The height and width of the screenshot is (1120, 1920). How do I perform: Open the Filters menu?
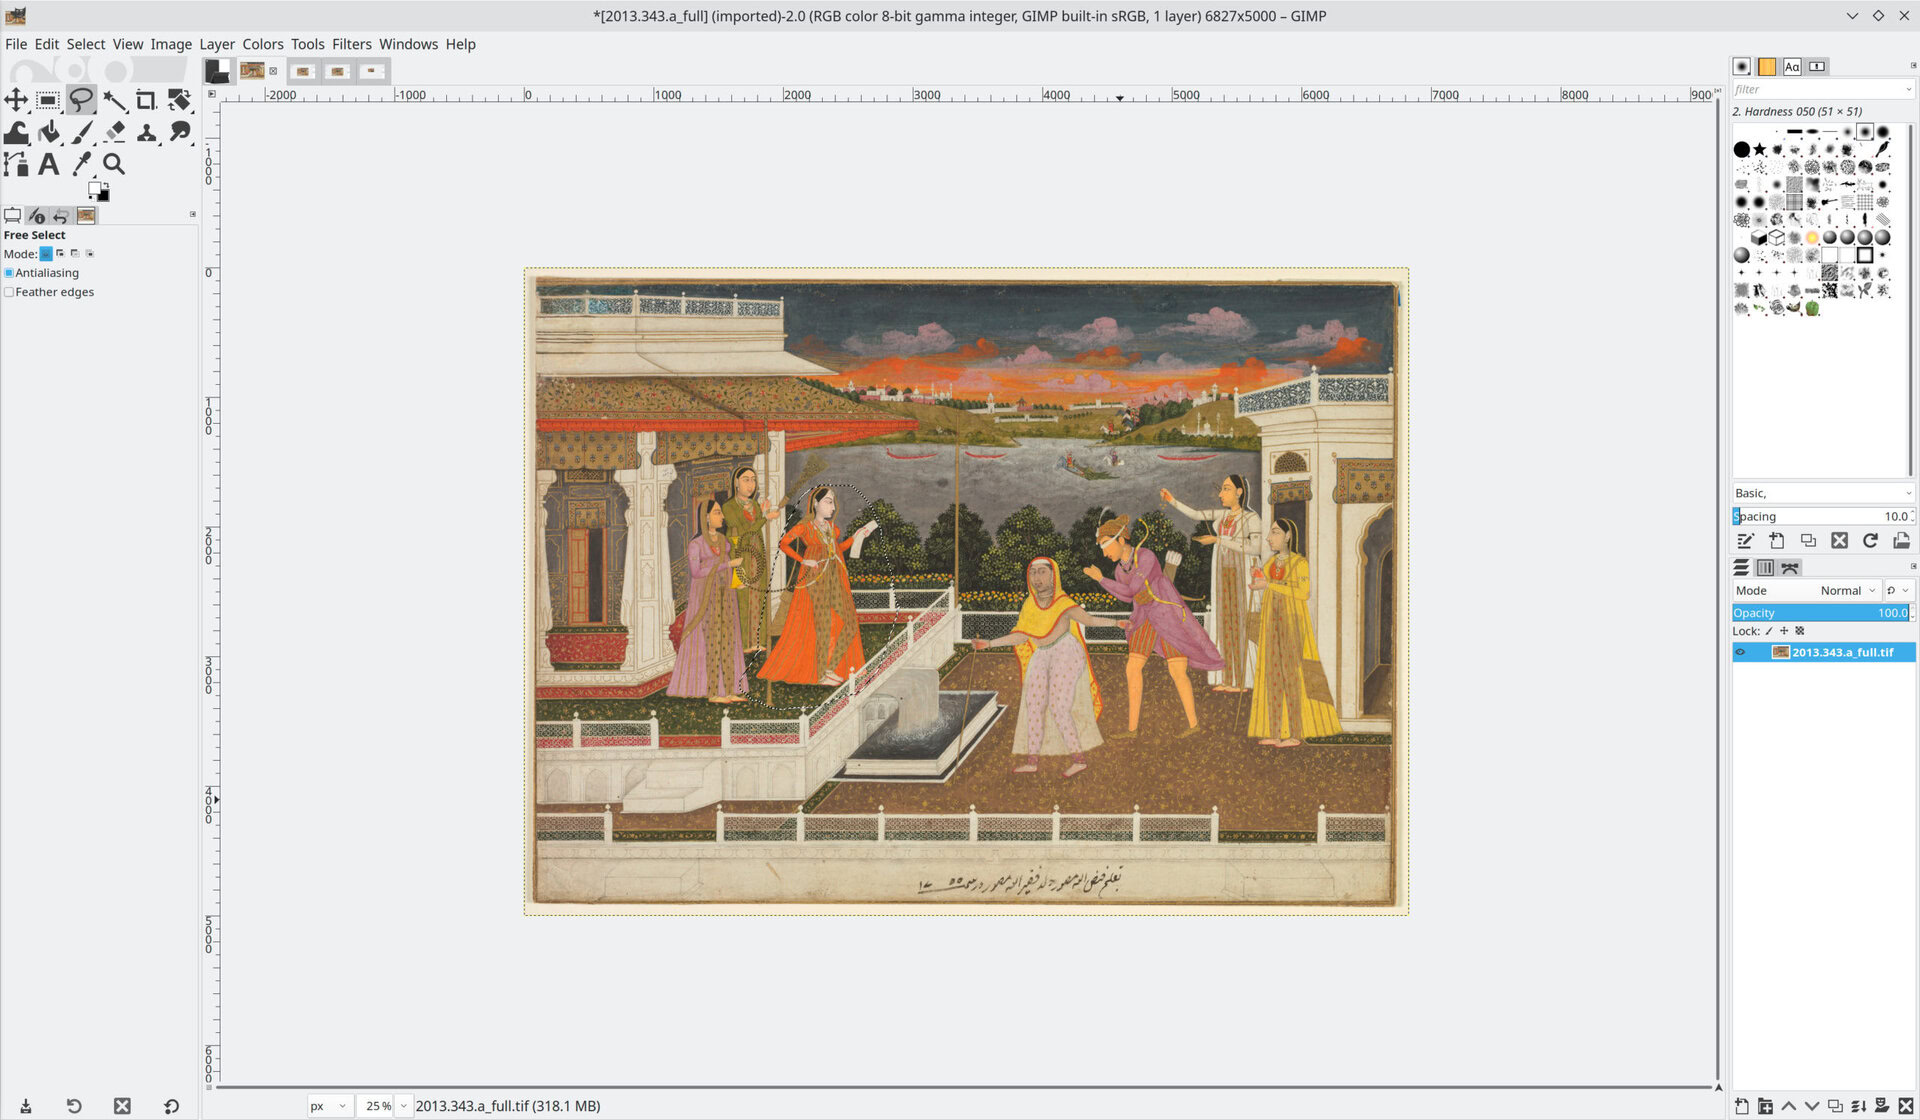point(351,44)
